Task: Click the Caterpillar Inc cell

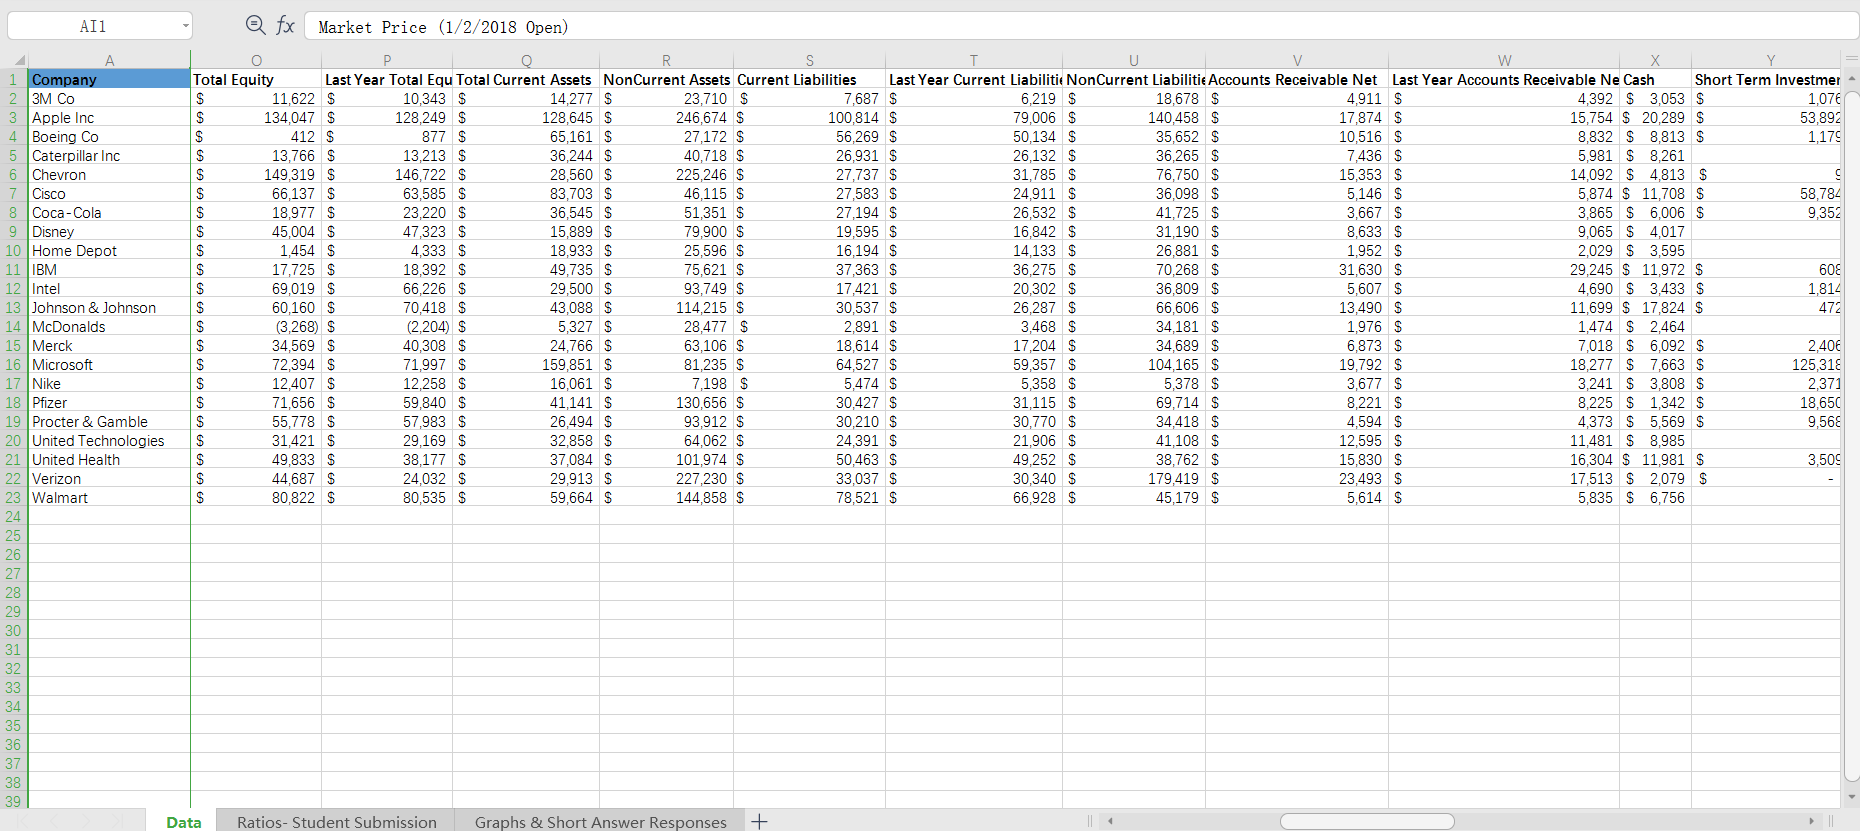Action: pos(109,155)
